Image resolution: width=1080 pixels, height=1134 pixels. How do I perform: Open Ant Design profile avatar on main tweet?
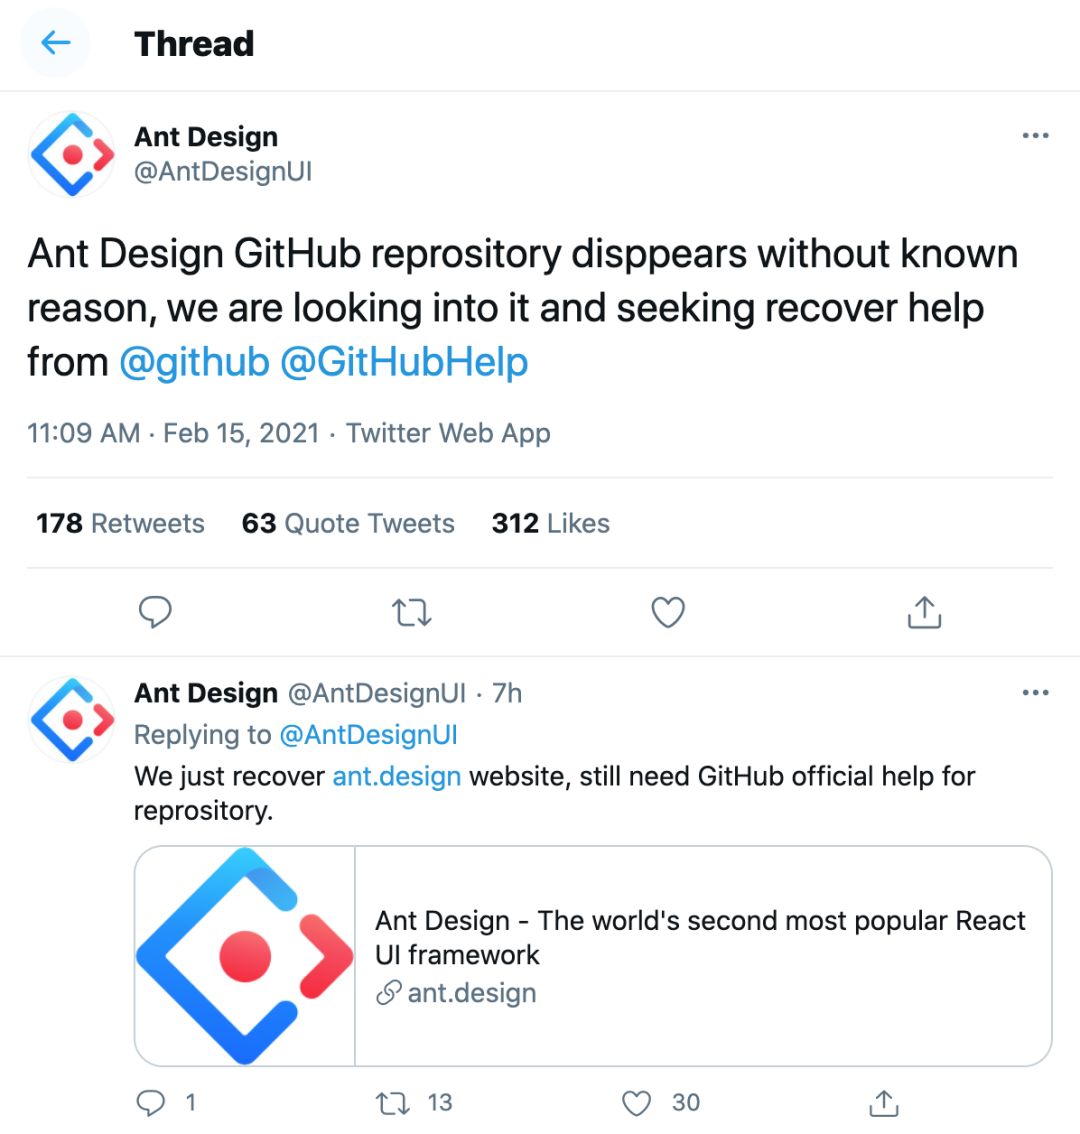[72, 154]
